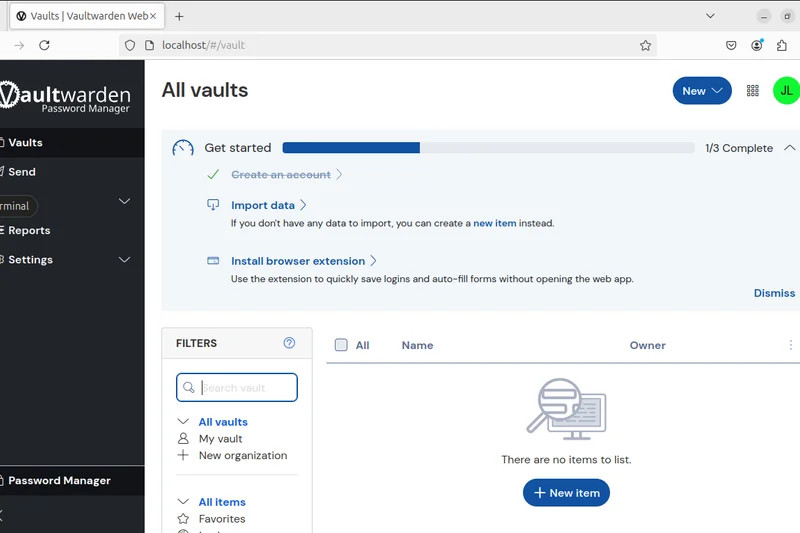
Task: Open the New dropdown button
Action: pyautogui.click(x=702, y=91)
